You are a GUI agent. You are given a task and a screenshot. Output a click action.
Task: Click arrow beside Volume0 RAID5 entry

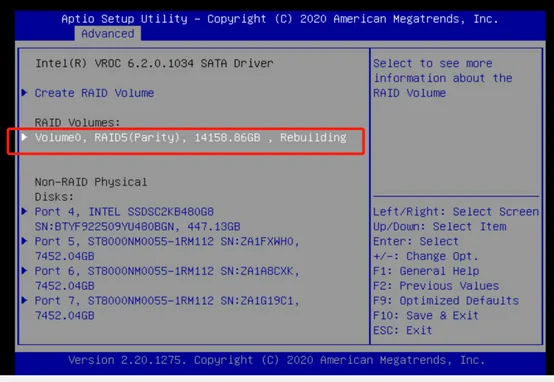pos(24,137)
